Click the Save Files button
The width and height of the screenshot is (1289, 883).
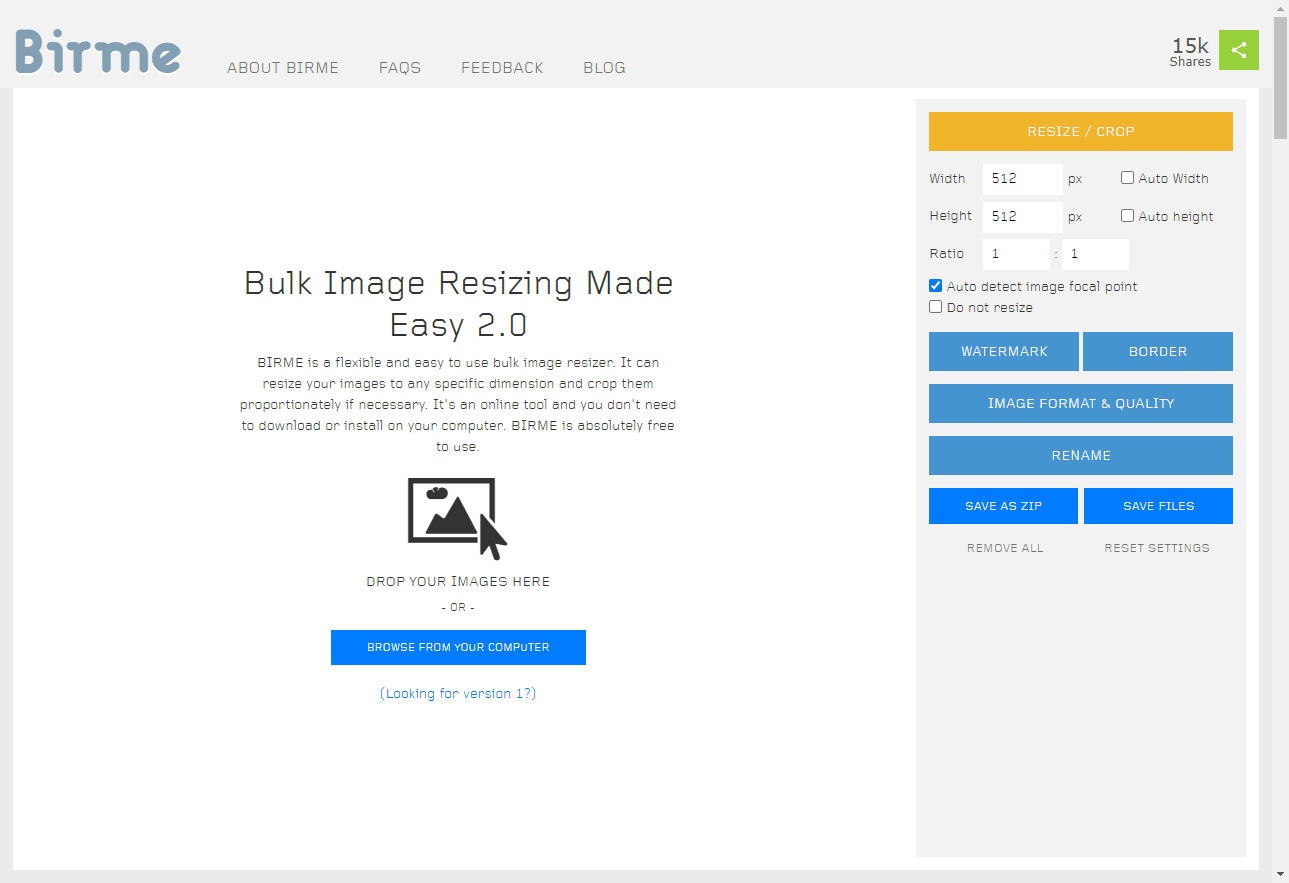coord(1158,506)
